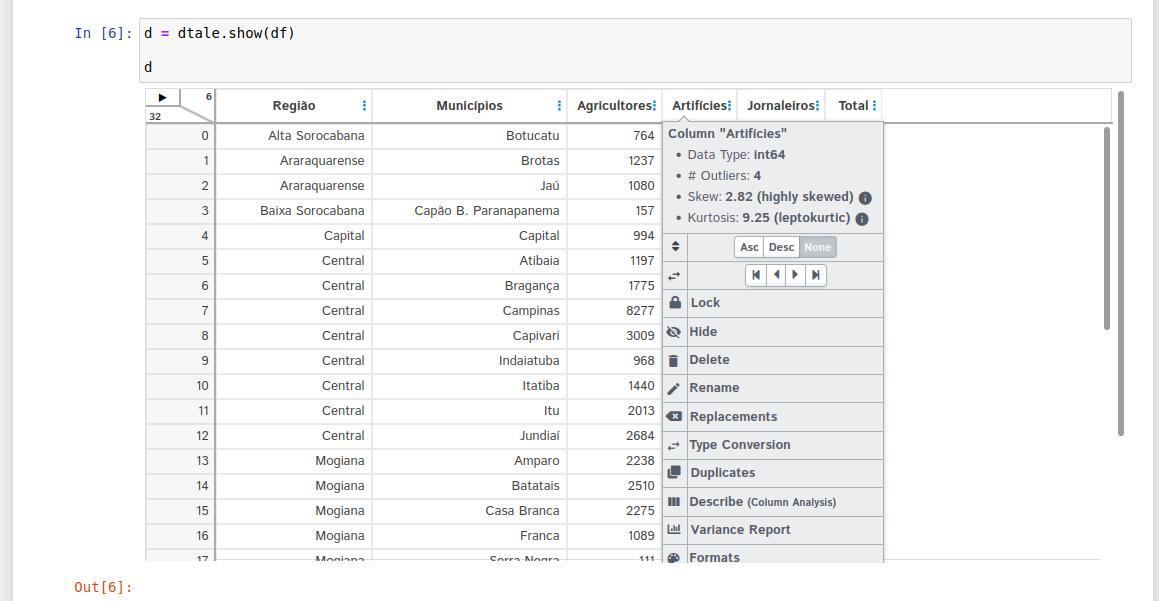This screenshot has height=601, width=1159.
Task: Select the 3009 Agricultores value
Action: click(614, 336)
